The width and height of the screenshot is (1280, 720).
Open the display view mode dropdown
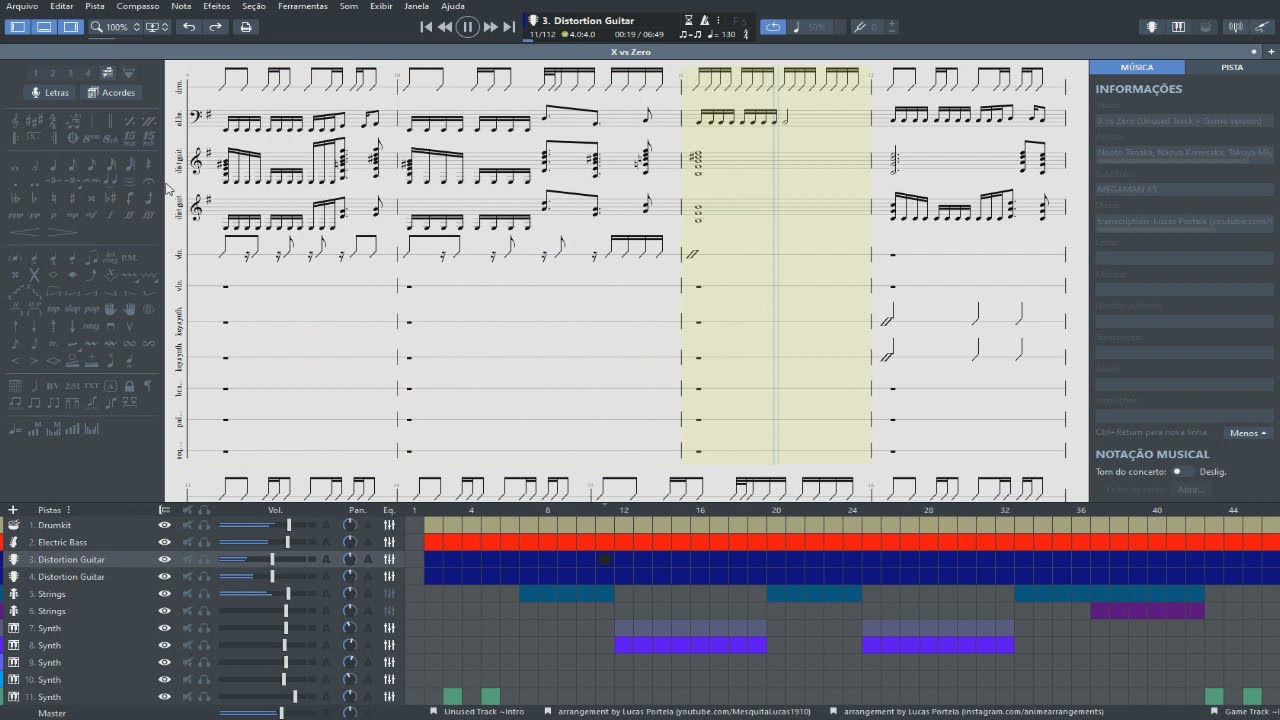click(x=158, y=27)
